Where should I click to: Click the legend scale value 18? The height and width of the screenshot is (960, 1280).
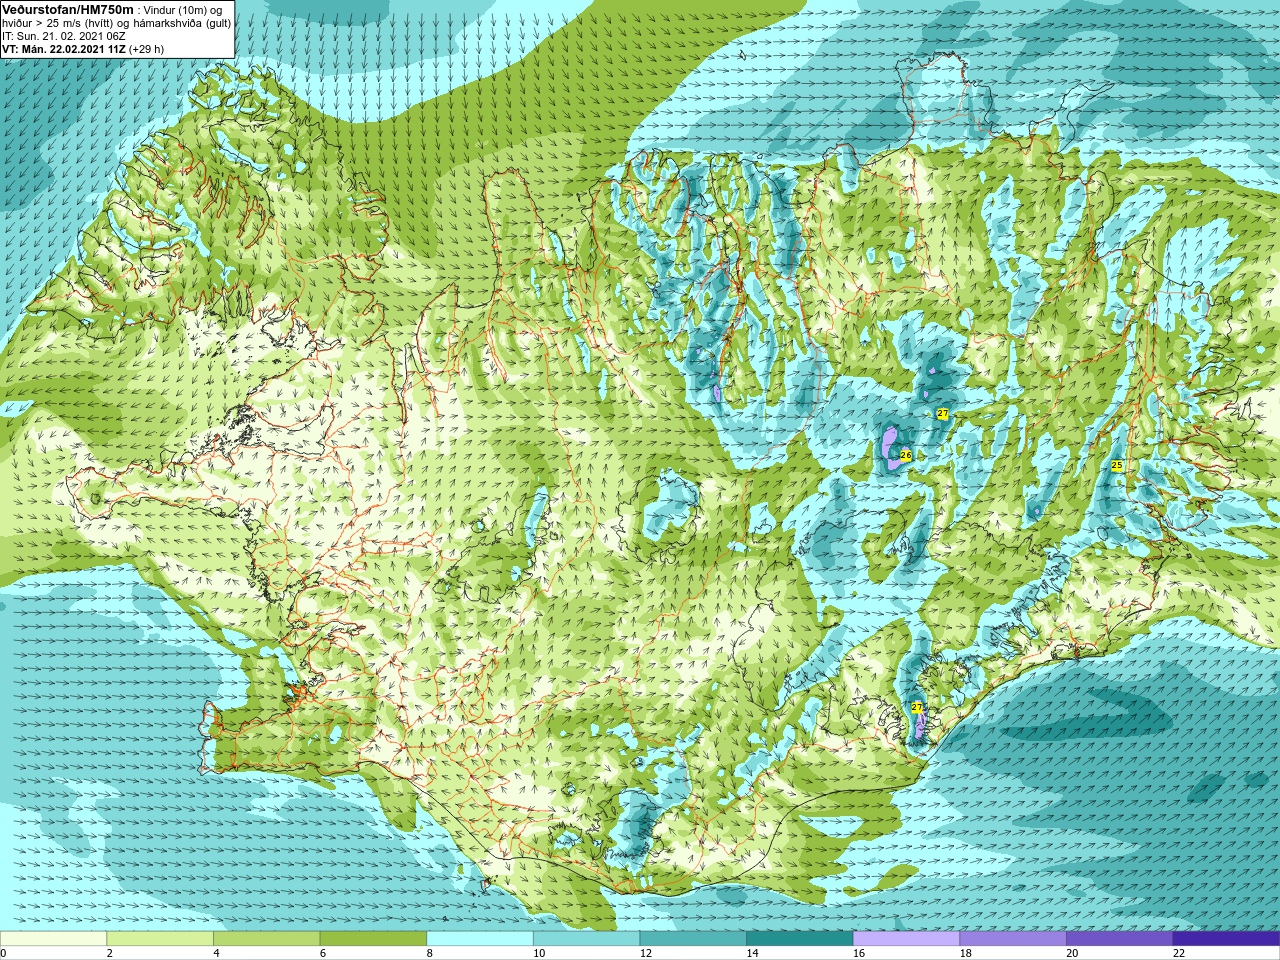point(966,954)
